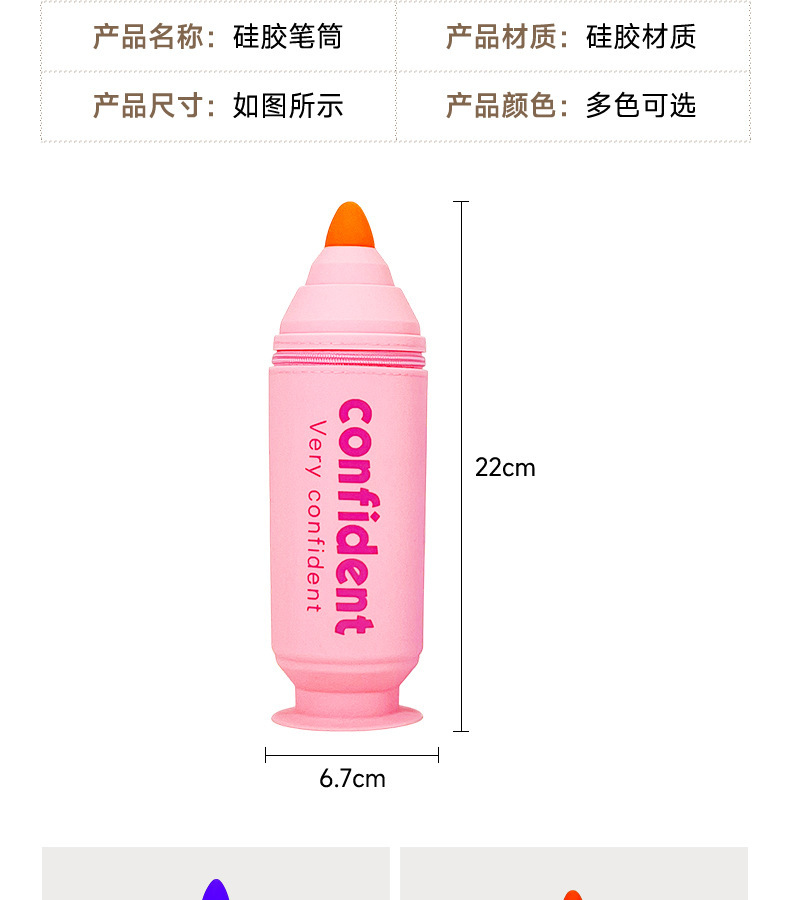This screenshot has height=900, width=790.
Task: Select the 如图所示 size value
Action: pyautogui.click(x=288, y=106)
